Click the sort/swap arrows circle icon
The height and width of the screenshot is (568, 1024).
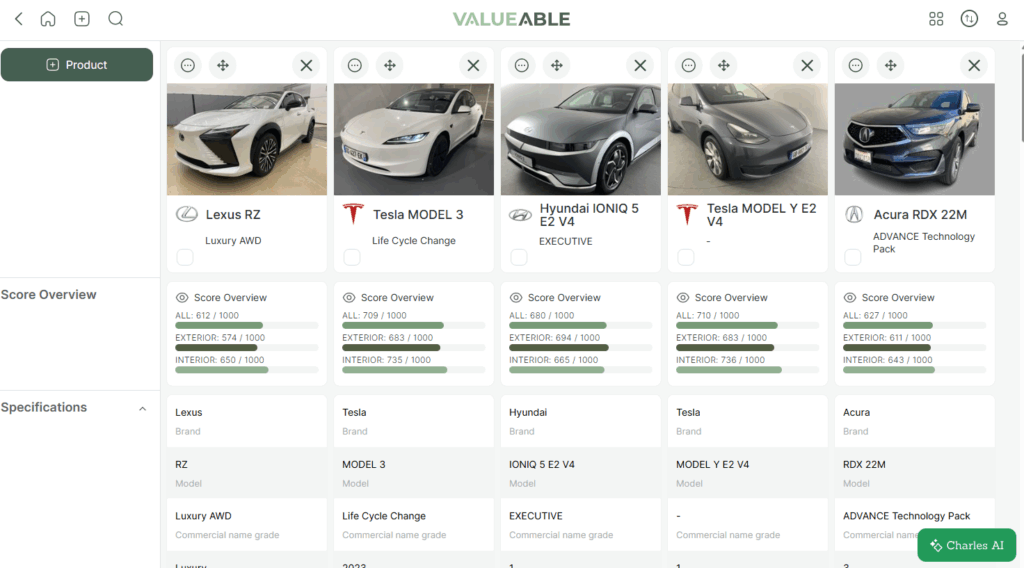pos(969,19)
